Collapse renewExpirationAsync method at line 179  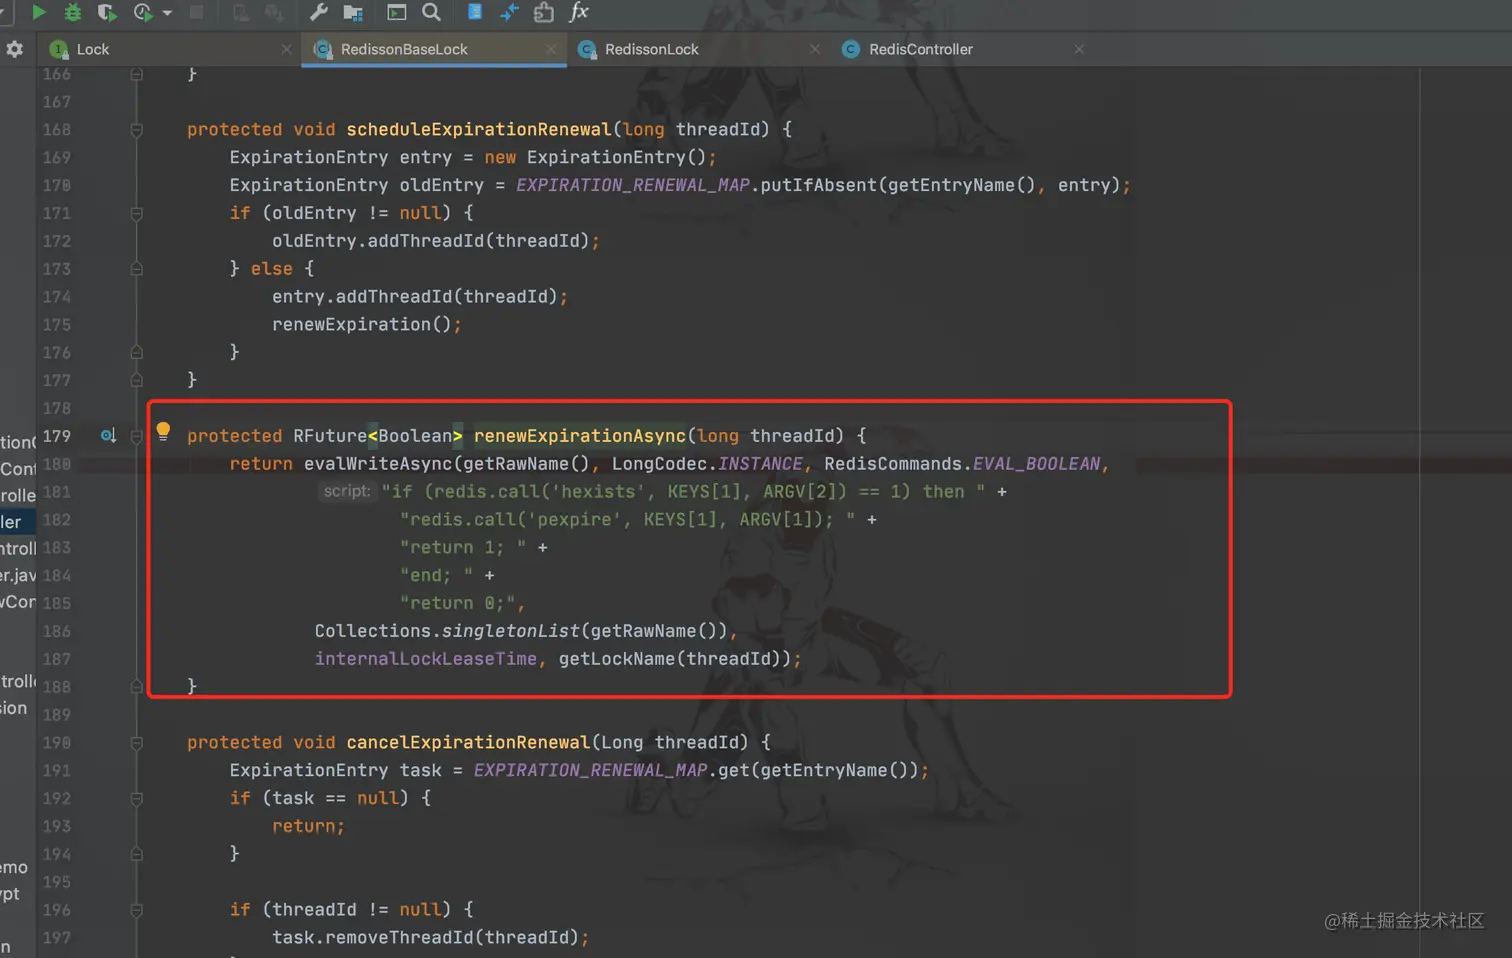tap(137, 436)
